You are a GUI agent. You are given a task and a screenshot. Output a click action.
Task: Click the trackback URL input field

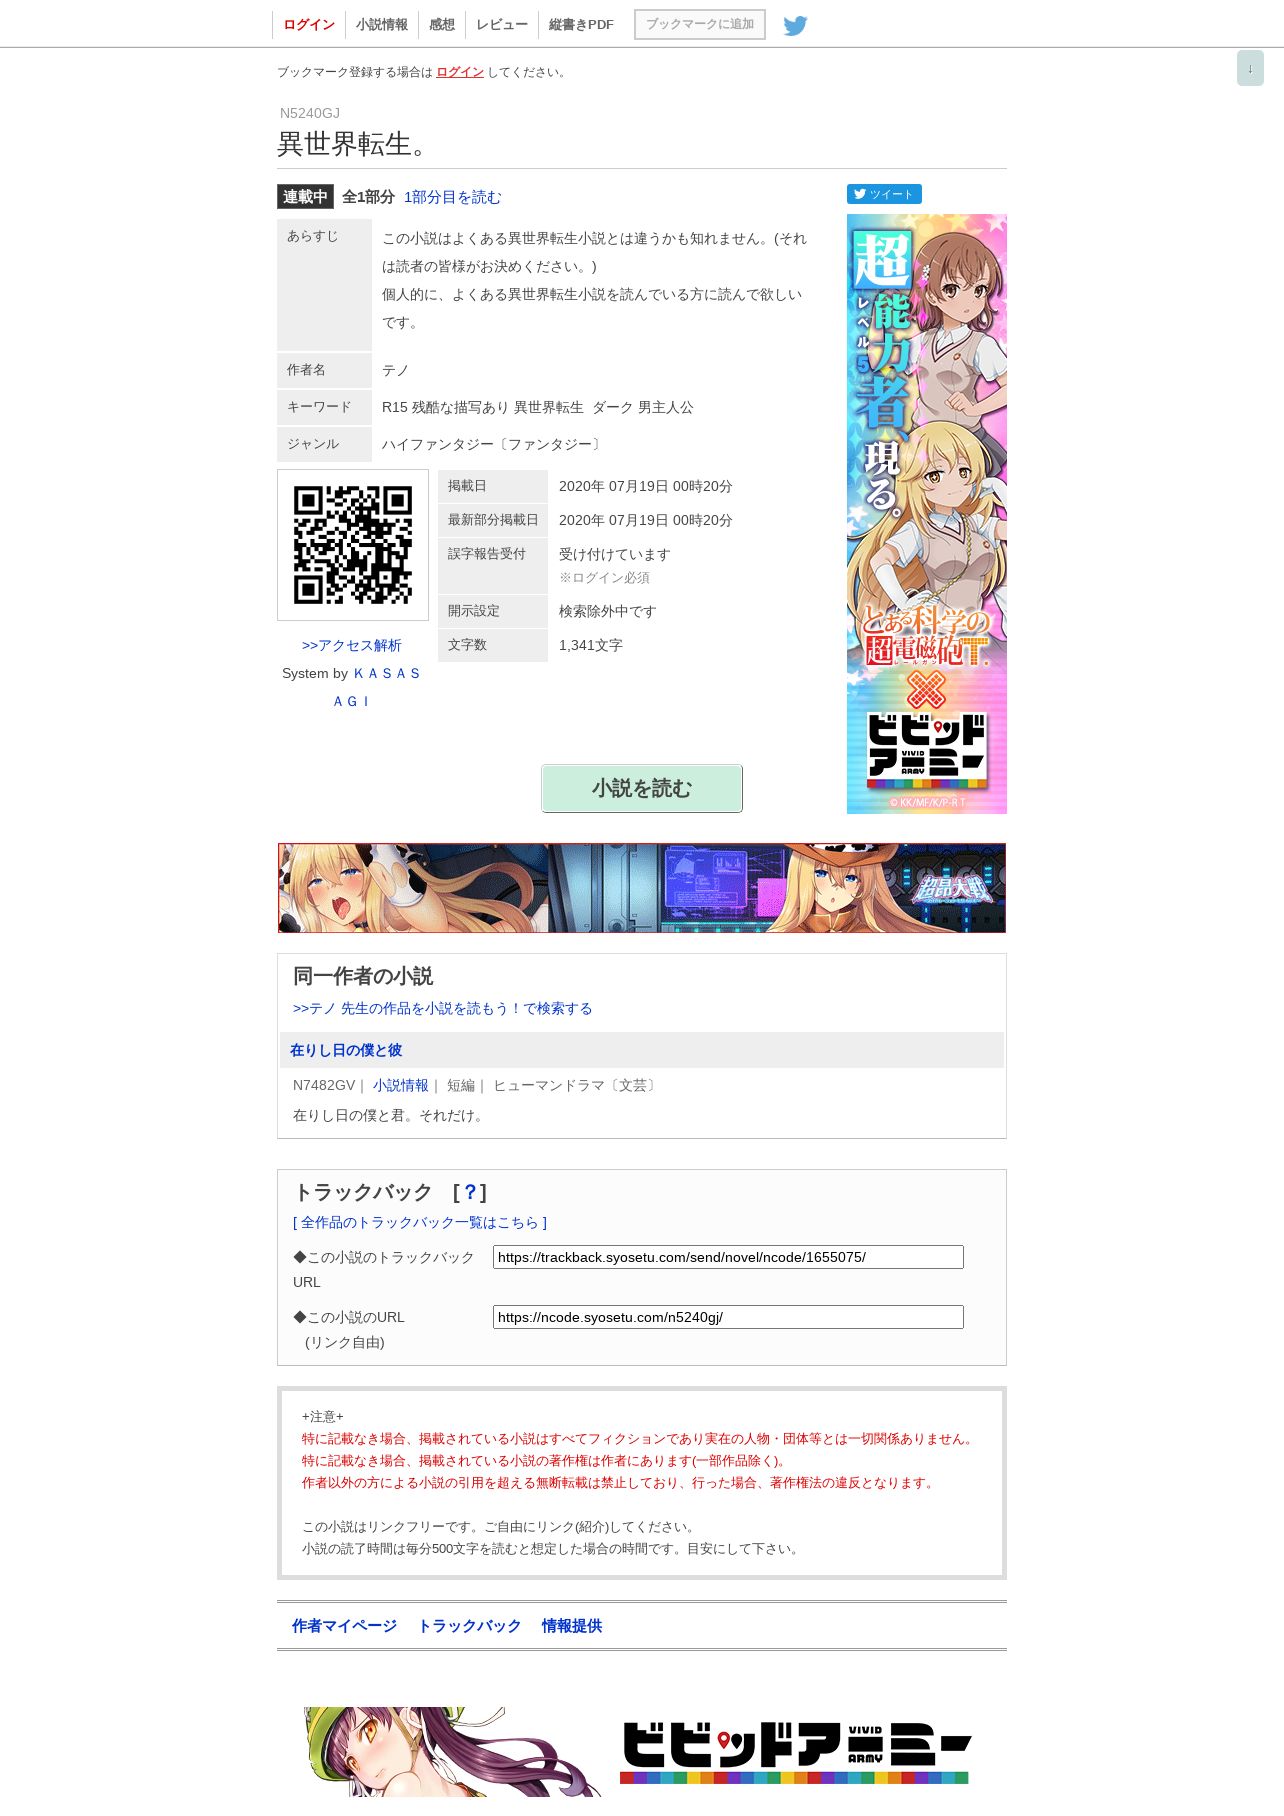[x=728, y=1257]
